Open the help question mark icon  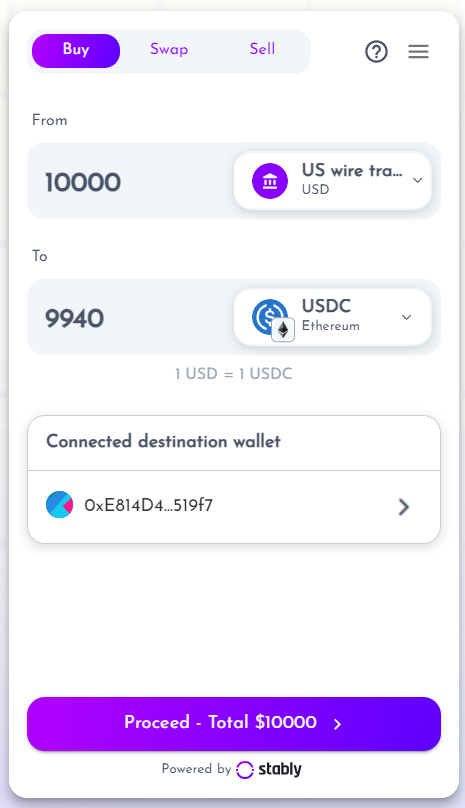[376, 52]
